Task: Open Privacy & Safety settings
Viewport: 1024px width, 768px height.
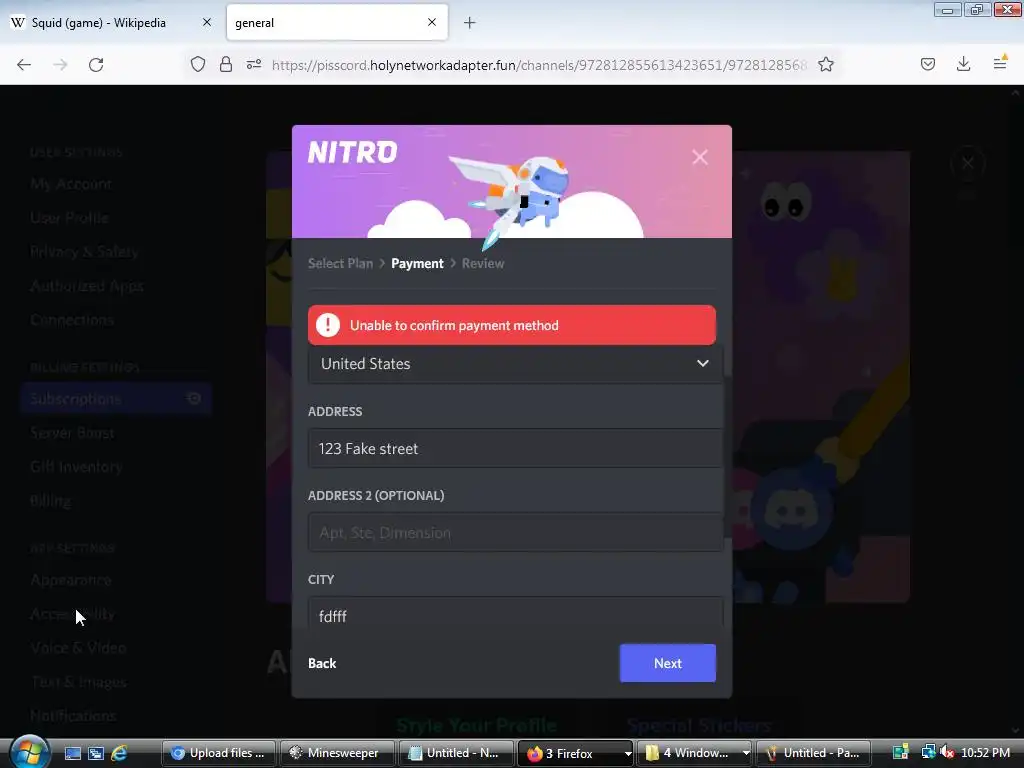Action: pyautogui.click(x=84, y=251)
